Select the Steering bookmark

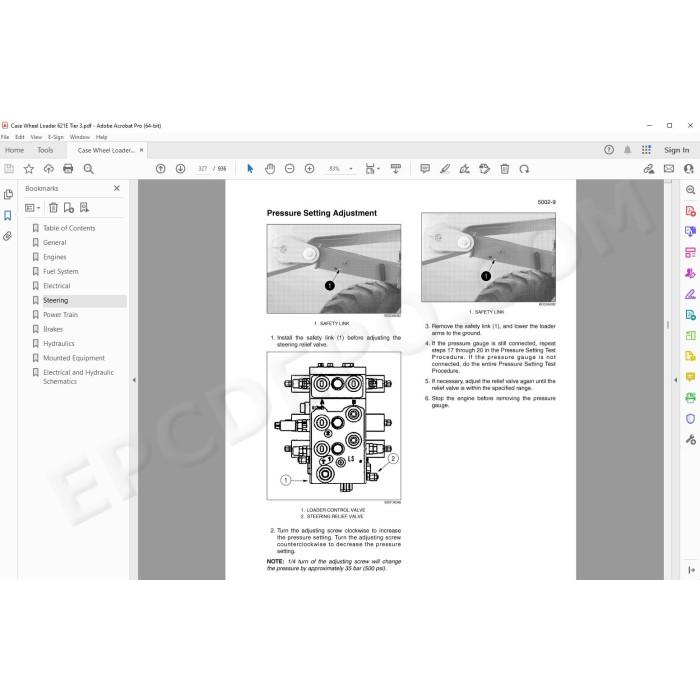pos(56,300)
